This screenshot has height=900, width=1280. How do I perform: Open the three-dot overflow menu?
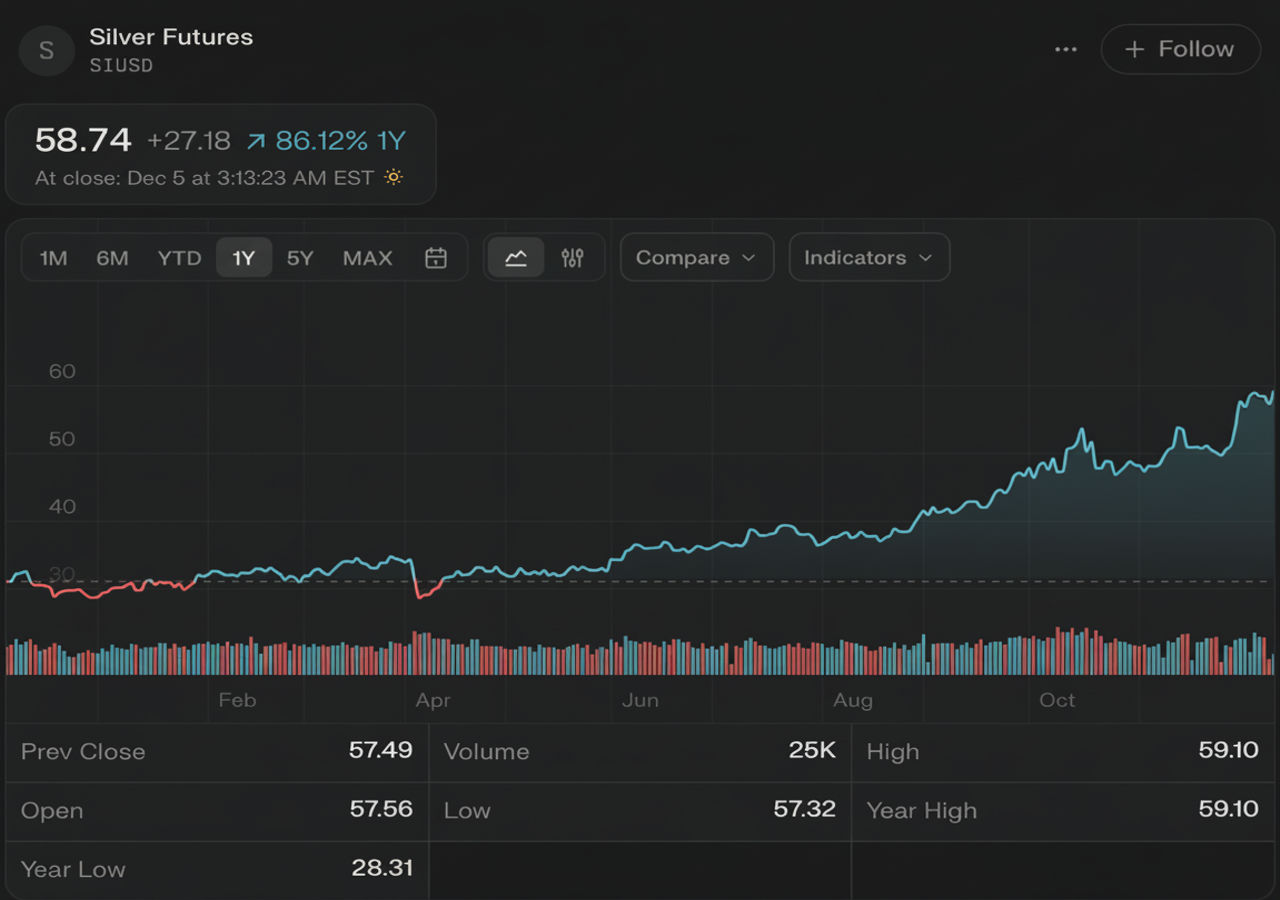click(x=1066, y=49)
